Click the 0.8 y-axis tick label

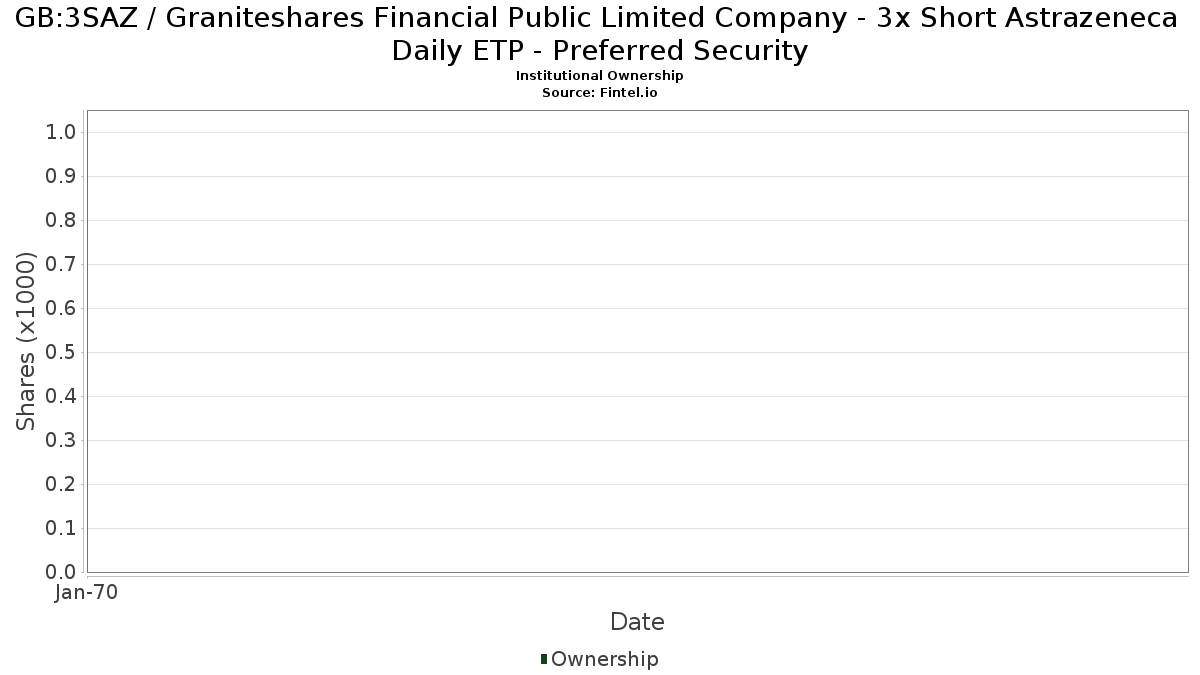62,221
